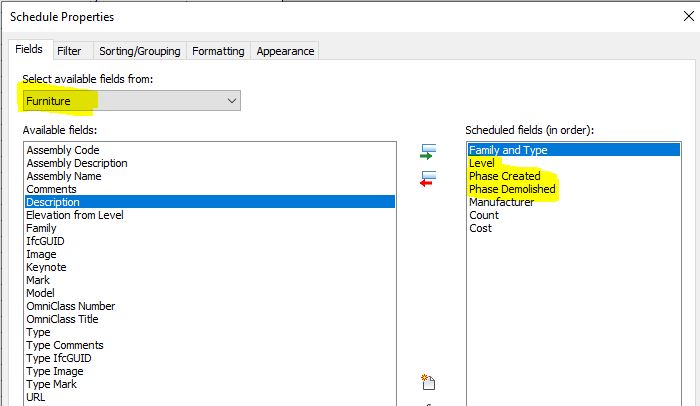Open the Formatting tab

(218, 51)
